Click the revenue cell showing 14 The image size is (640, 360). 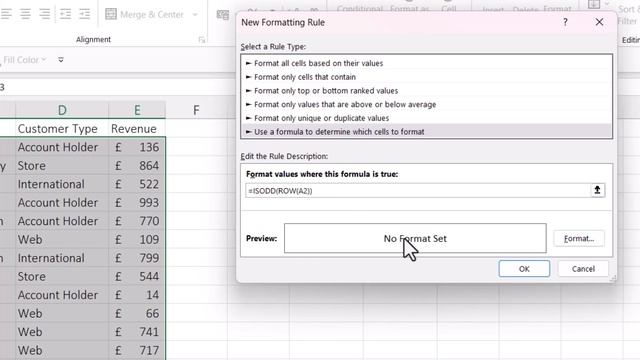click(x=137, y=295)
